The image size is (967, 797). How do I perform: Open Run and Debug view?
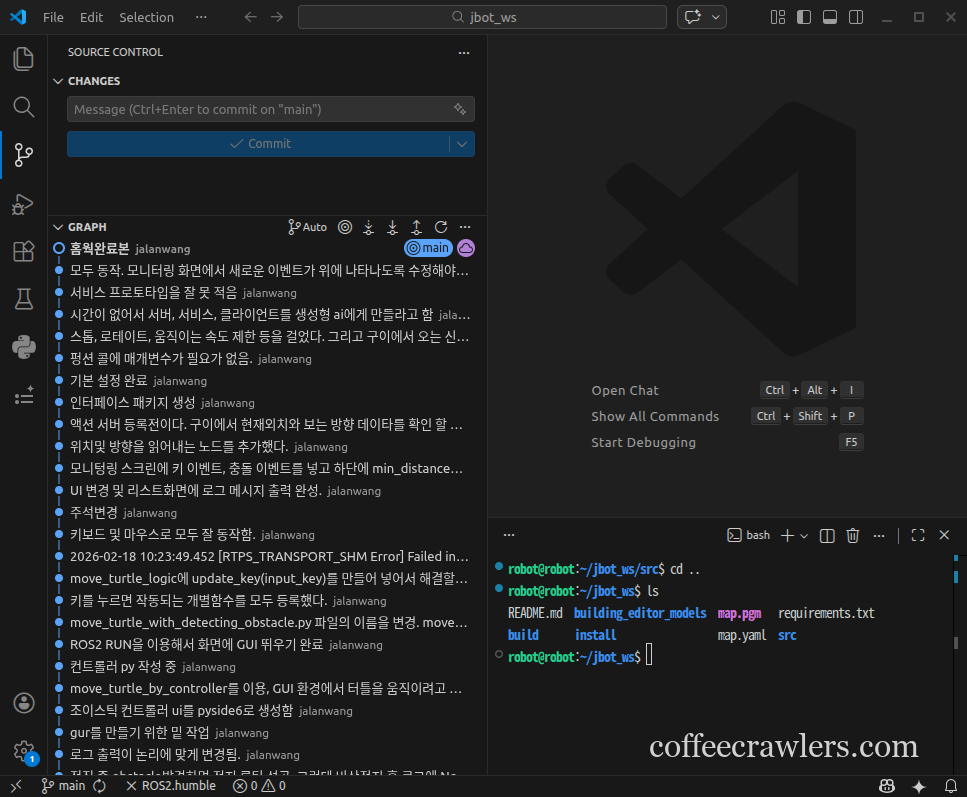(23, 204)
